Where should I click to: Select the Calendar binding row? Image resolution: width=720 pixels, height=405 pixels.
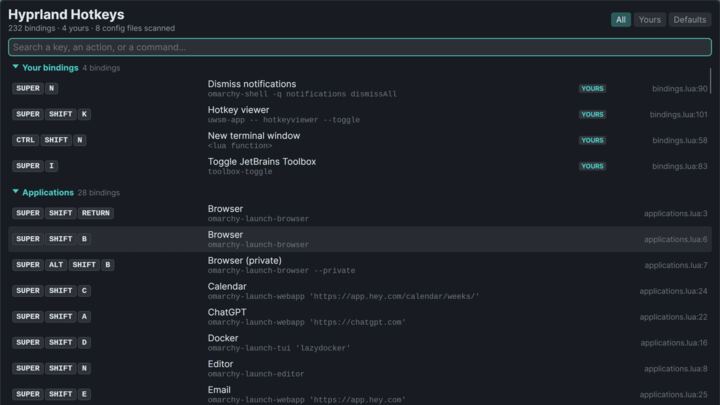360,291
